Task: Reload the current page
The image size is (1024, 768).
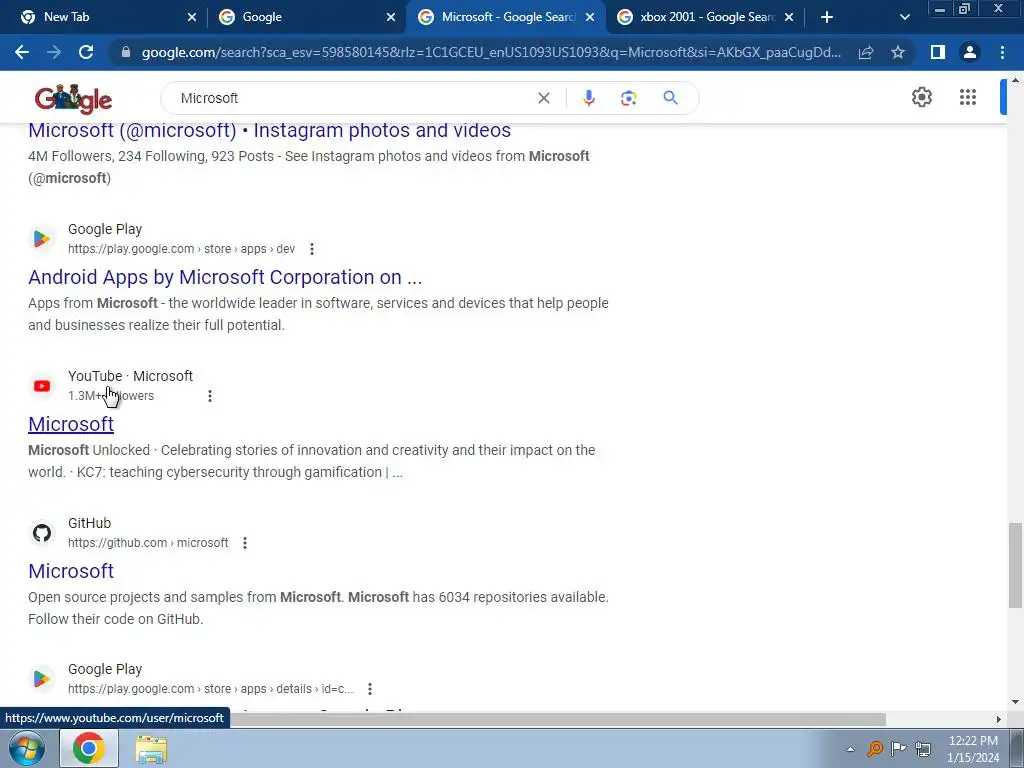Action: [86, 52]
